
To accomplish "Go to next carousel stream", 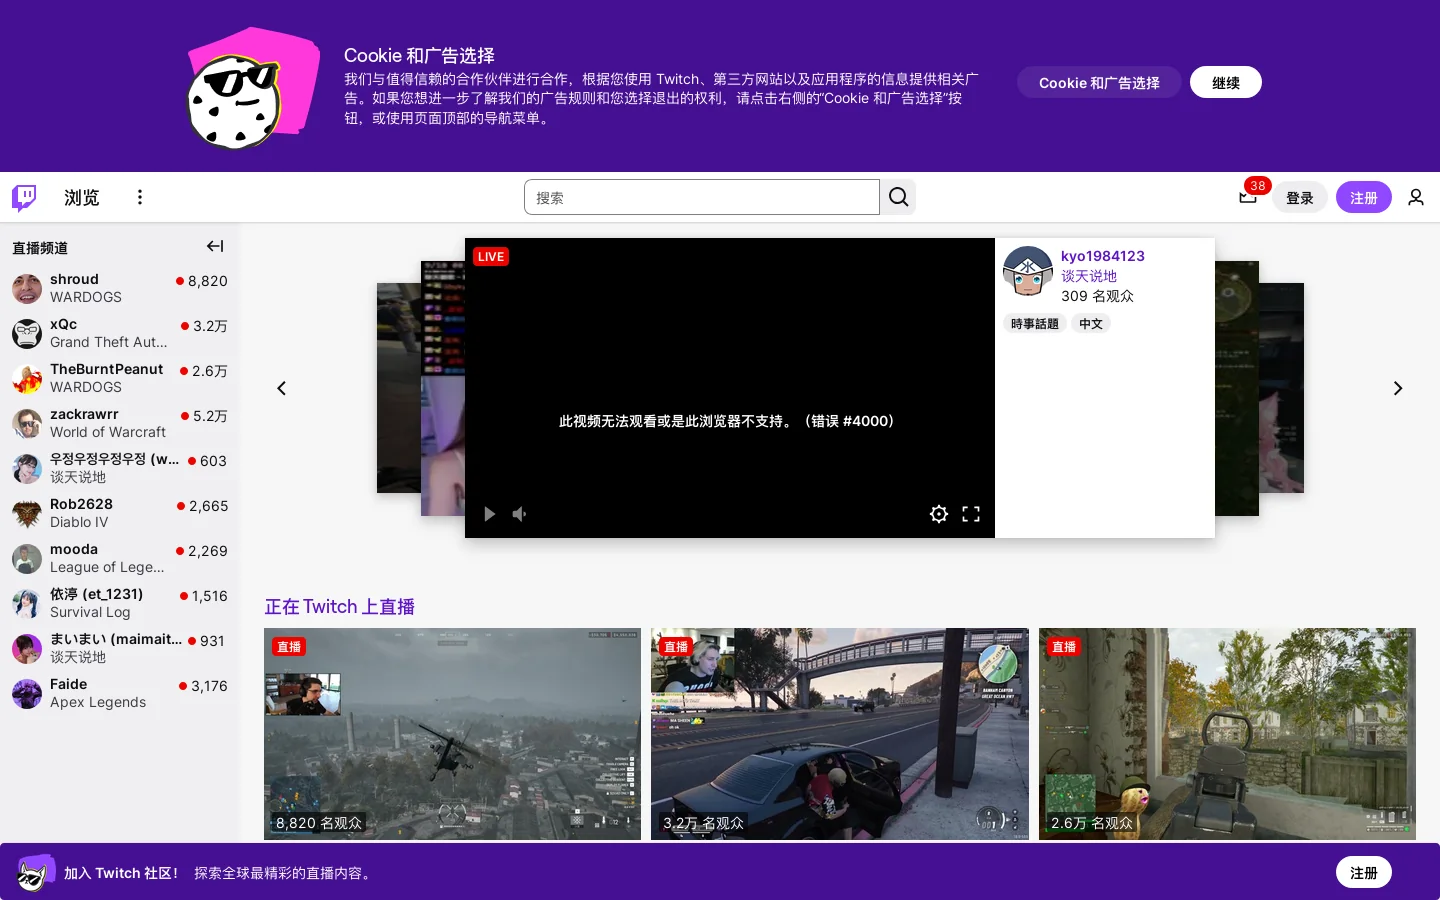I will [x=1398, y=388].
